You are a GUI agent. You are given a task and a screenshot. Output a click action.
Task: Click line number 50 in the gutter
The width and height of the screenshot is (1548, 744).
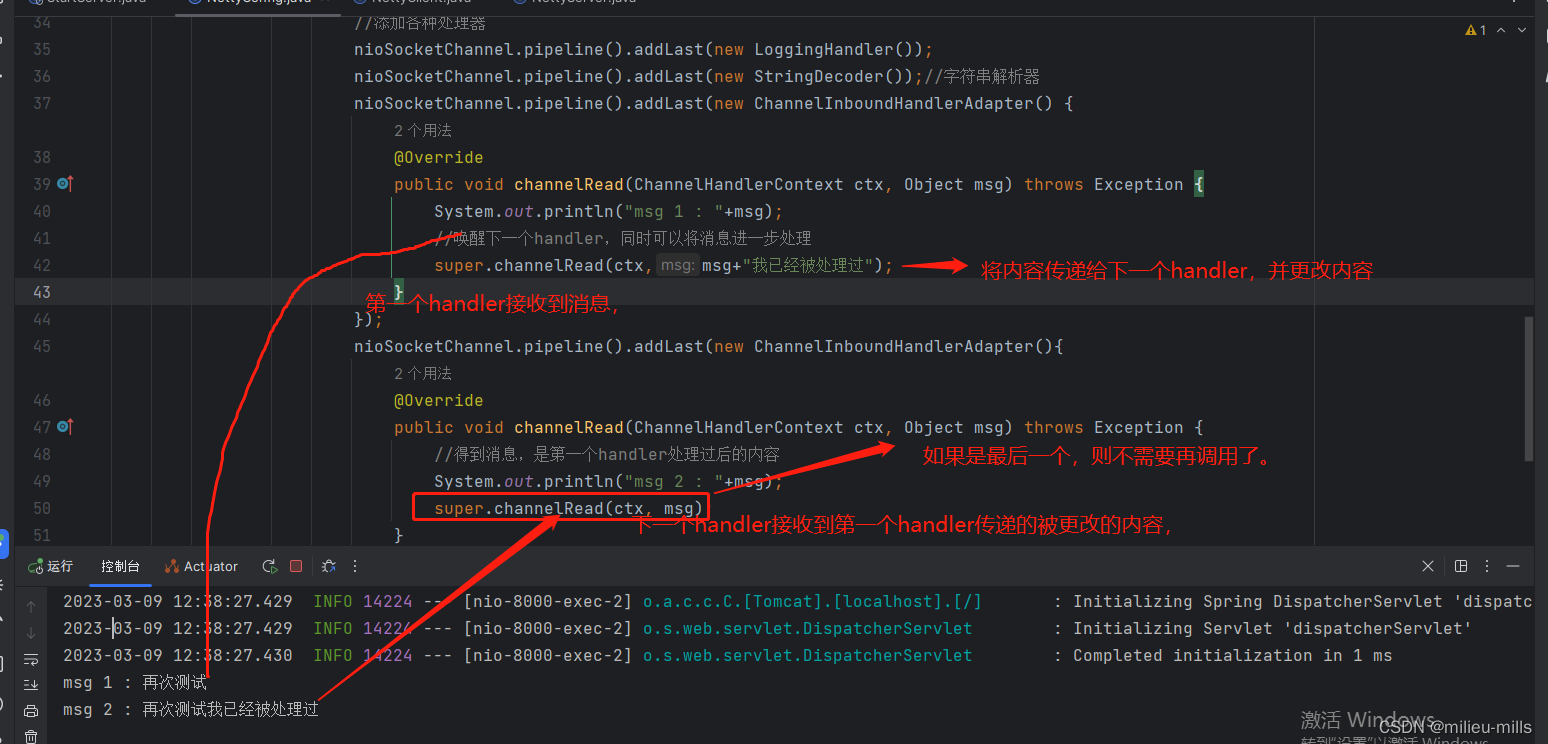click(41, 508)
